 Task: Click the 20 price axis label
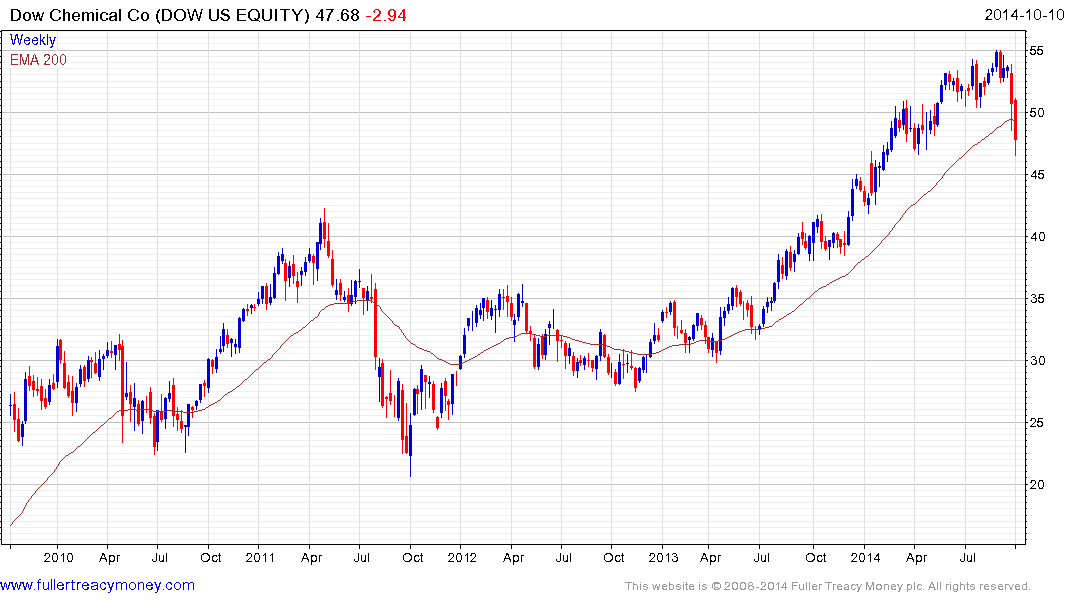[x=1036, y=485]
